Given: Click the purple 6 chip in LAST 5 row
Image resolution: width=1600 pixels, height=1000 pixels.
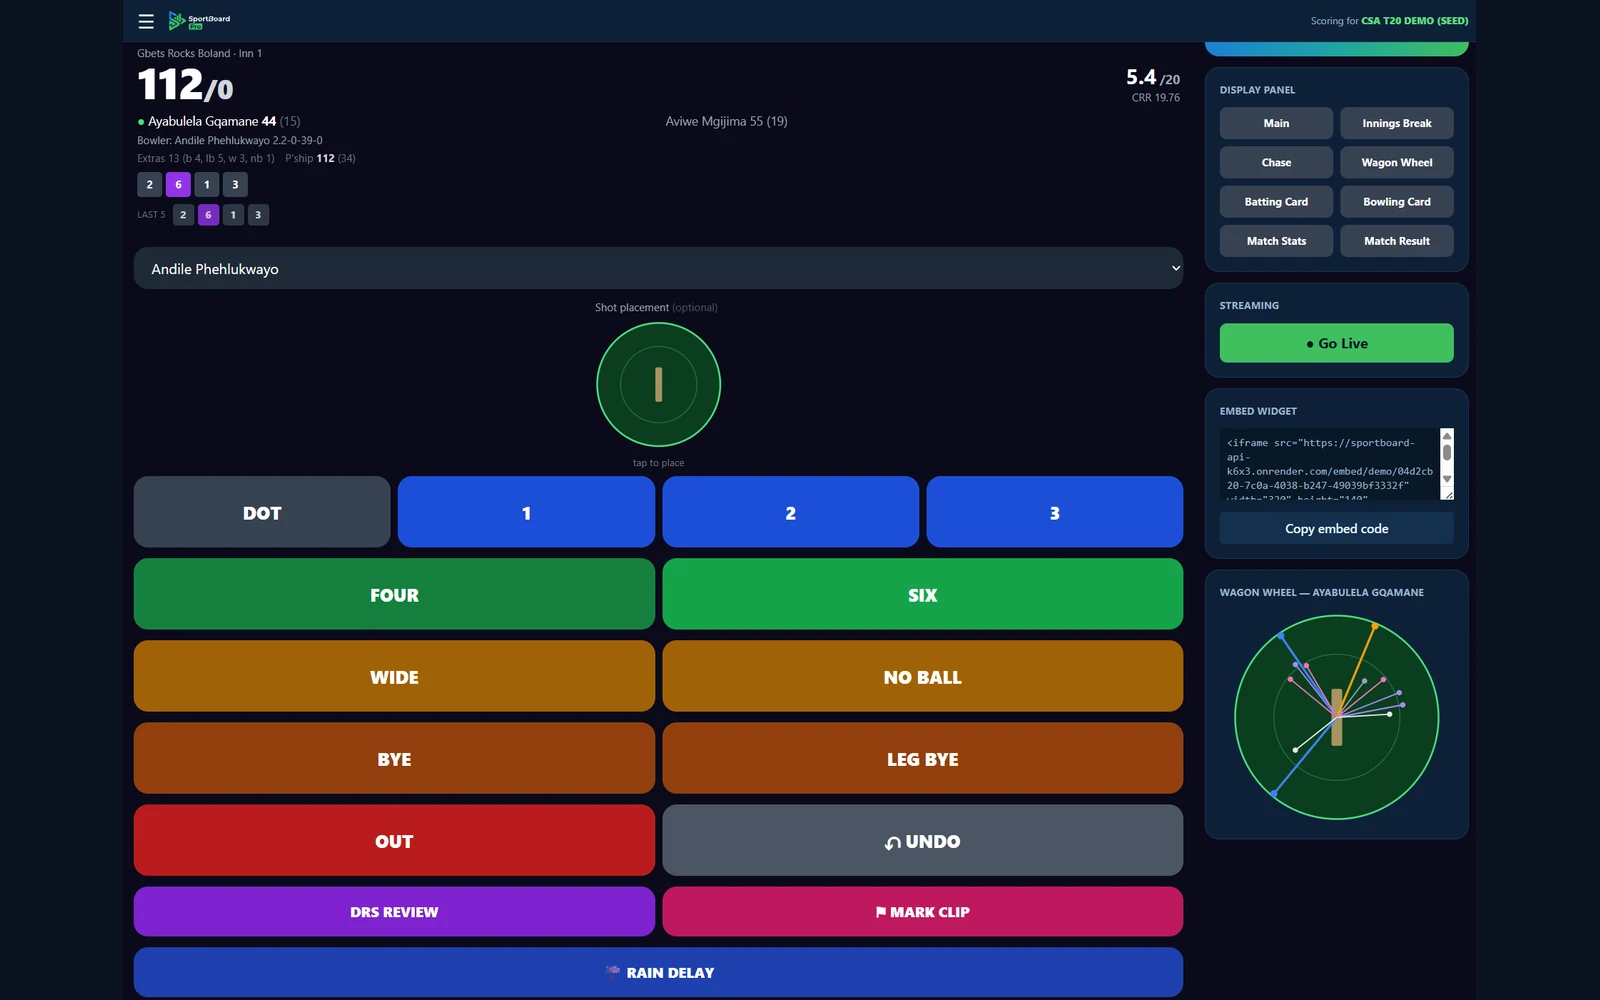Looking at the screenshot, I should pos(208,214).
